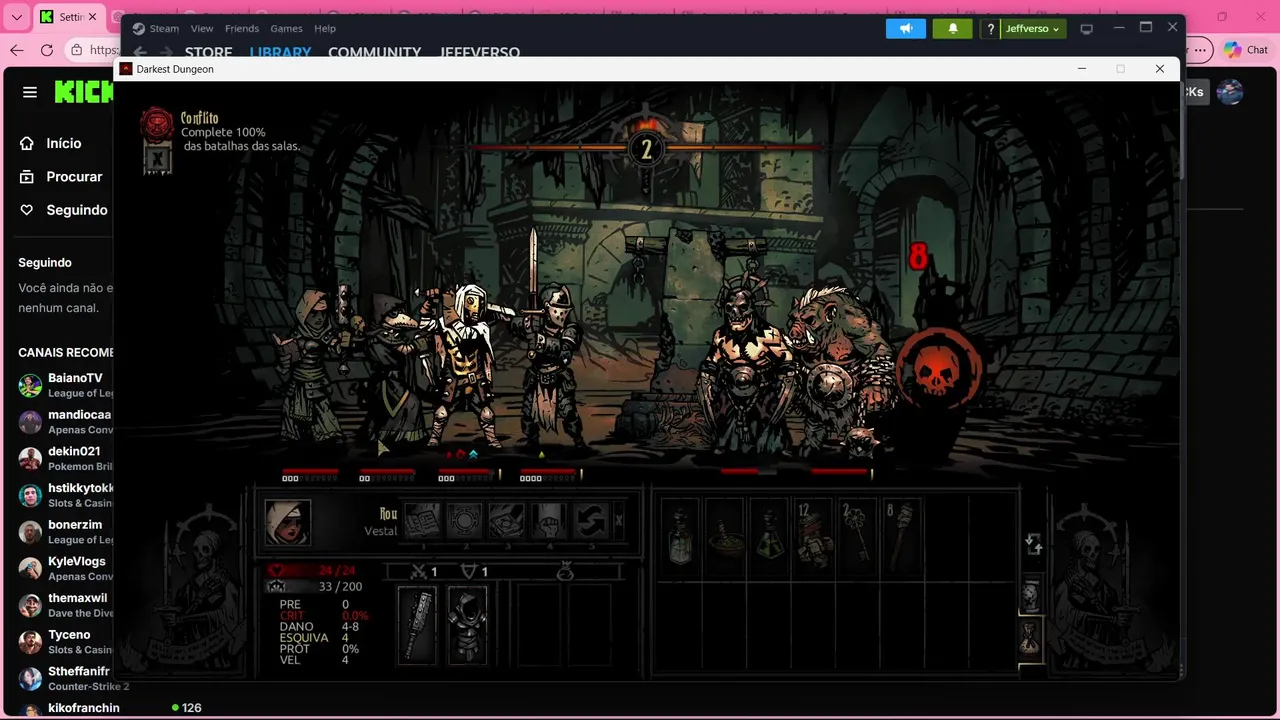Select the skeleton key item in inventory
The image size is (1280, 720).
click(857, 537)
